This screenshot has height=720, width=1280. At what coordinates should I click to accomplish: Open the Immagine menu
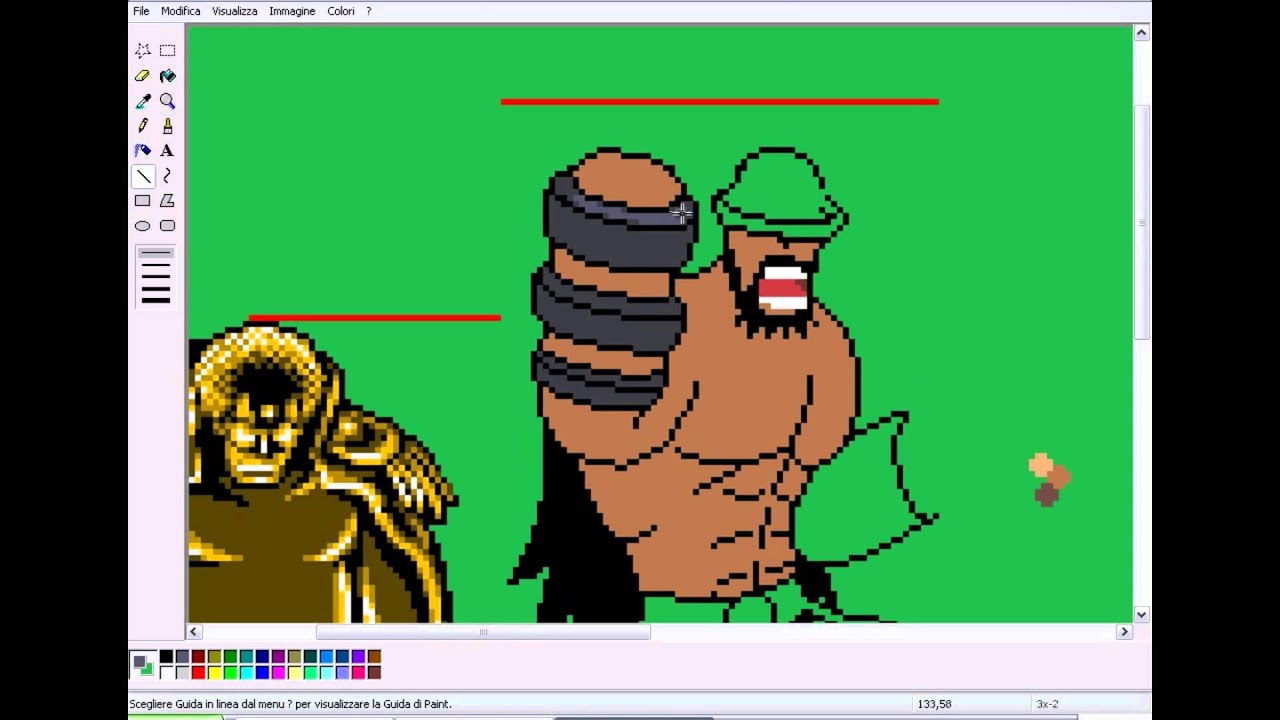click(292, 11)
